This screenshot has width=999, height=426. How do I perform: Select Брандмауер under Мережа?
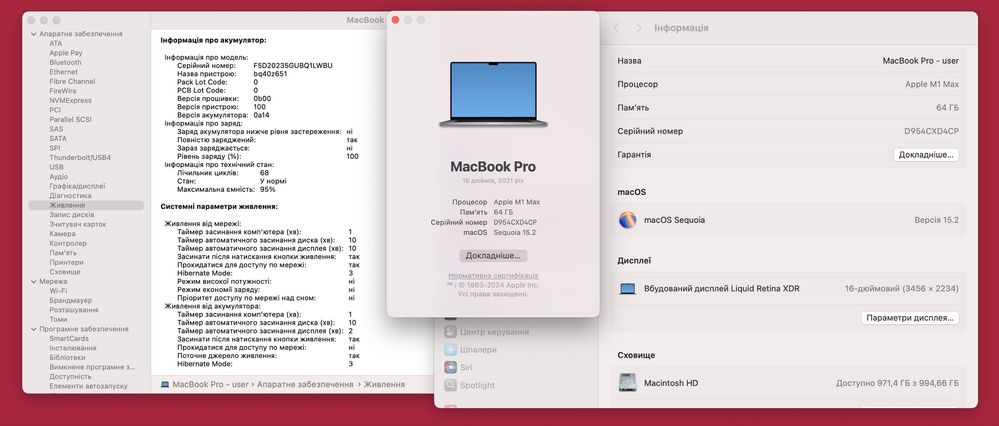pyautogui.click(x=71, y=300)
